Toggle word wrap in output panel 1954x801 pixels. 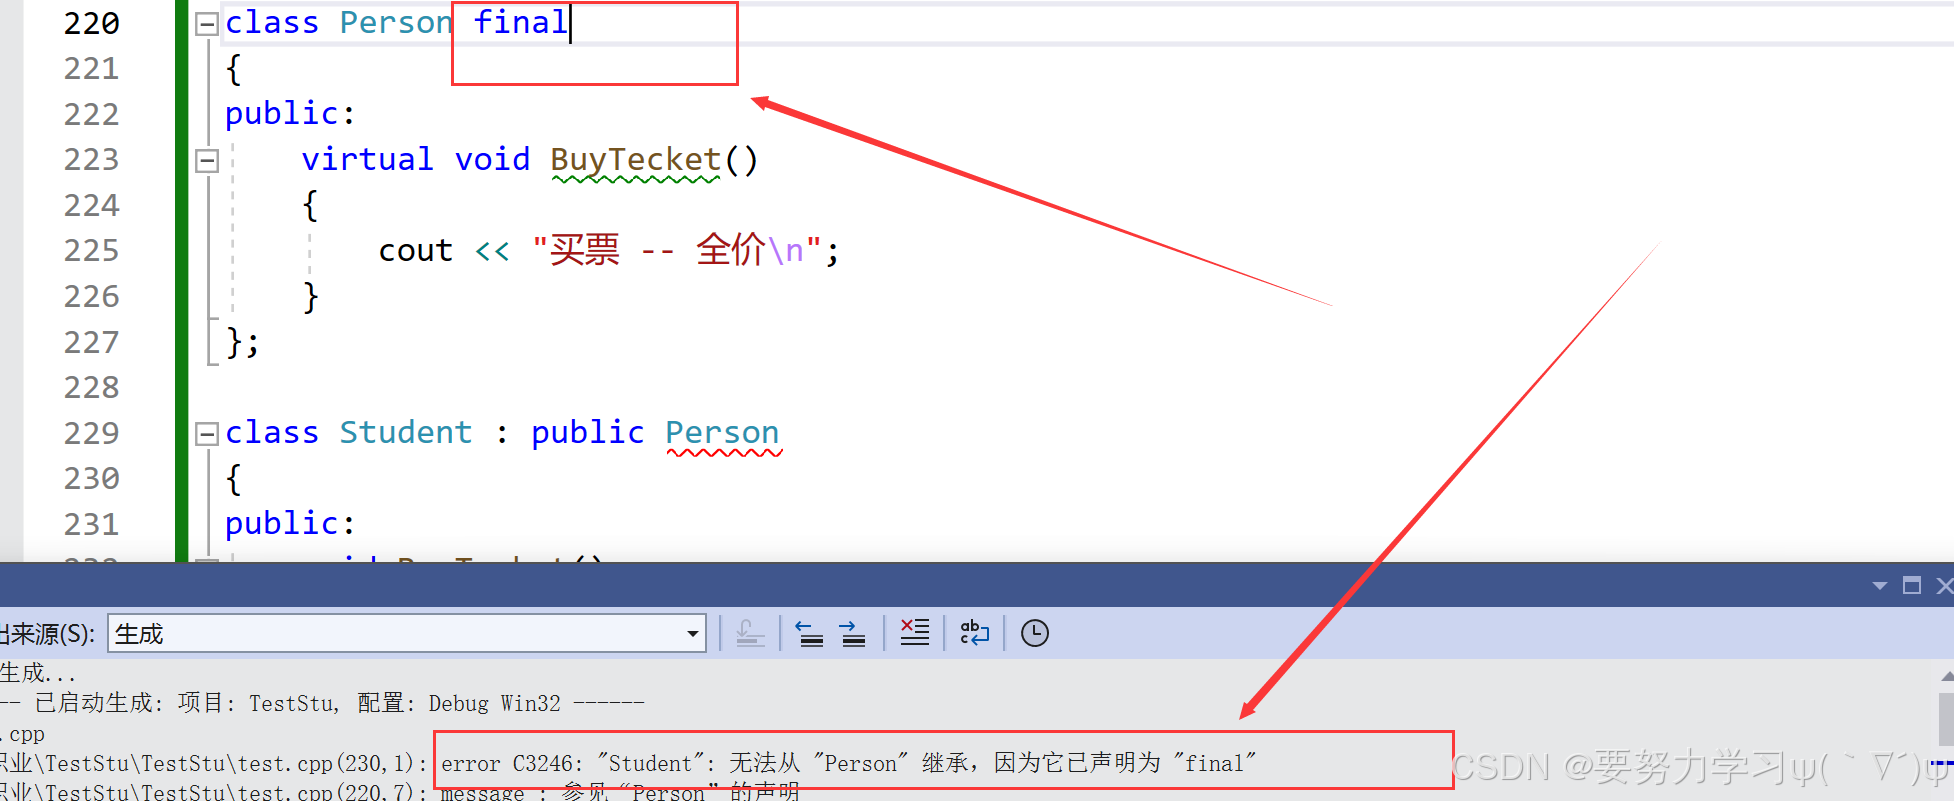974,633
